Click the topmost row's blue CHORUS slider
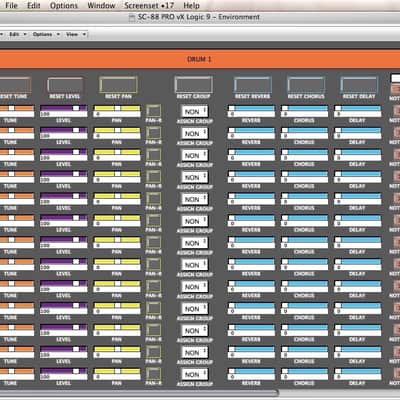400x400 pixels. click(x=304, y=111)
